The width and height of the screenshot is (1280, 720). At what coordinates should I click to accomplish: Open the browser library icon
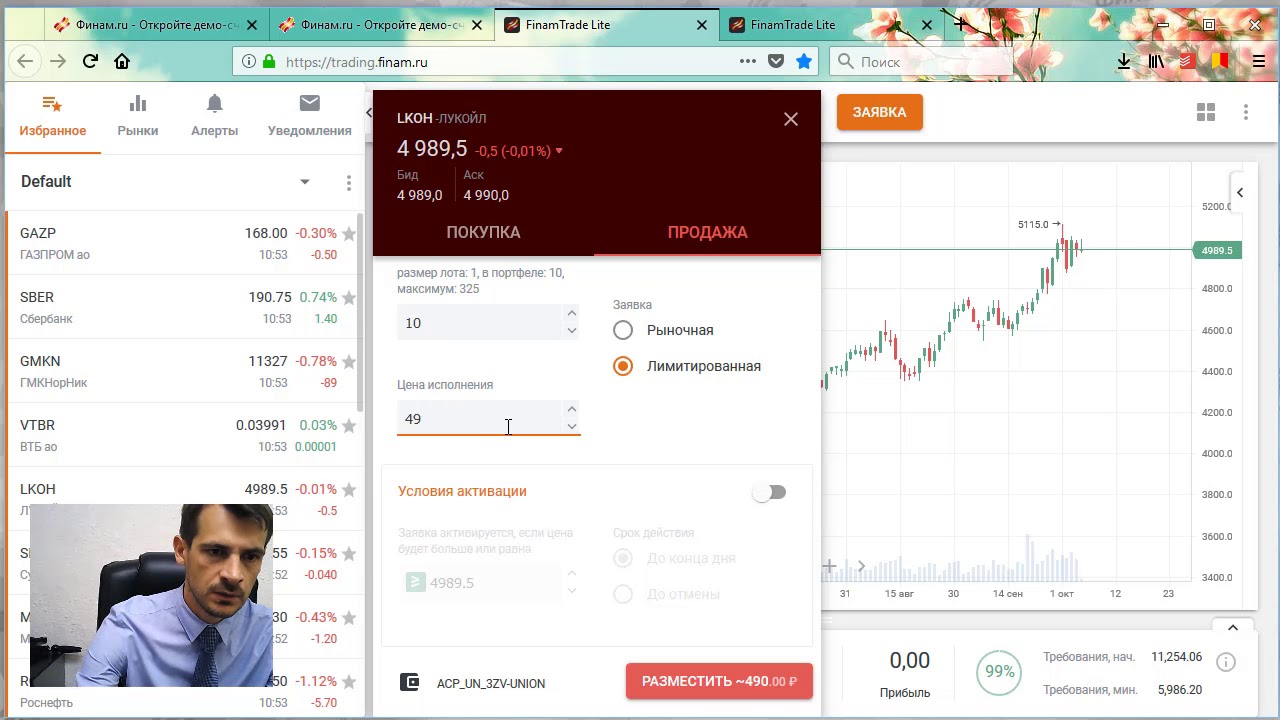pyautogui.click(x=1156, y=61)
